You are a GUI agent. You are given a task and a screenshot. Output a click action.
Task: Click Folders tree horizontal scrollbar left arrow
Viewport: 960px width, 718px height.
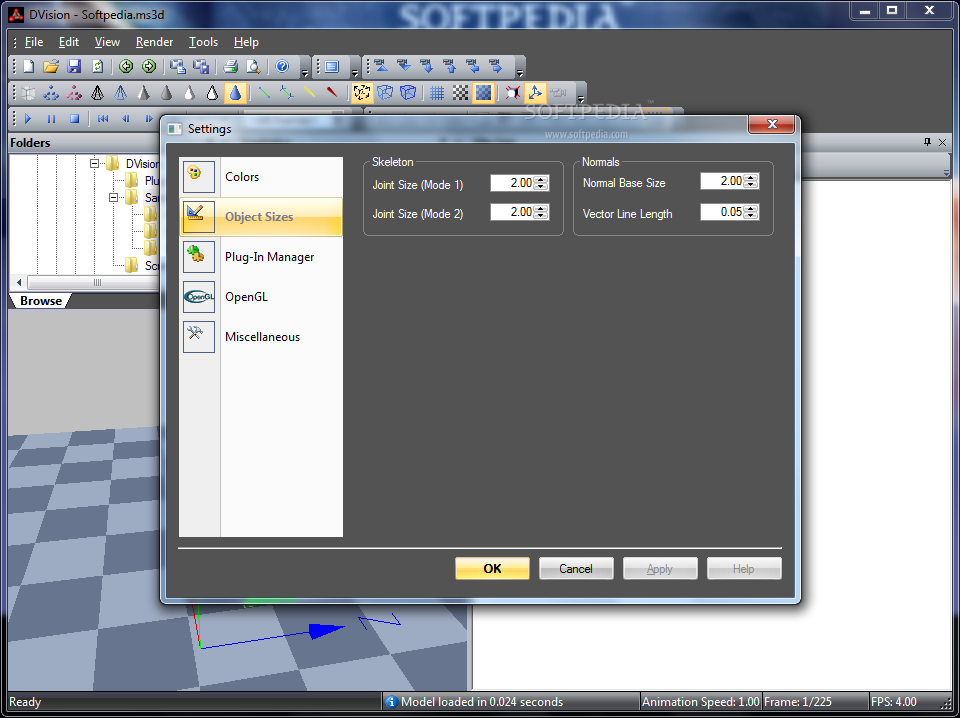(x=18, y=282)
